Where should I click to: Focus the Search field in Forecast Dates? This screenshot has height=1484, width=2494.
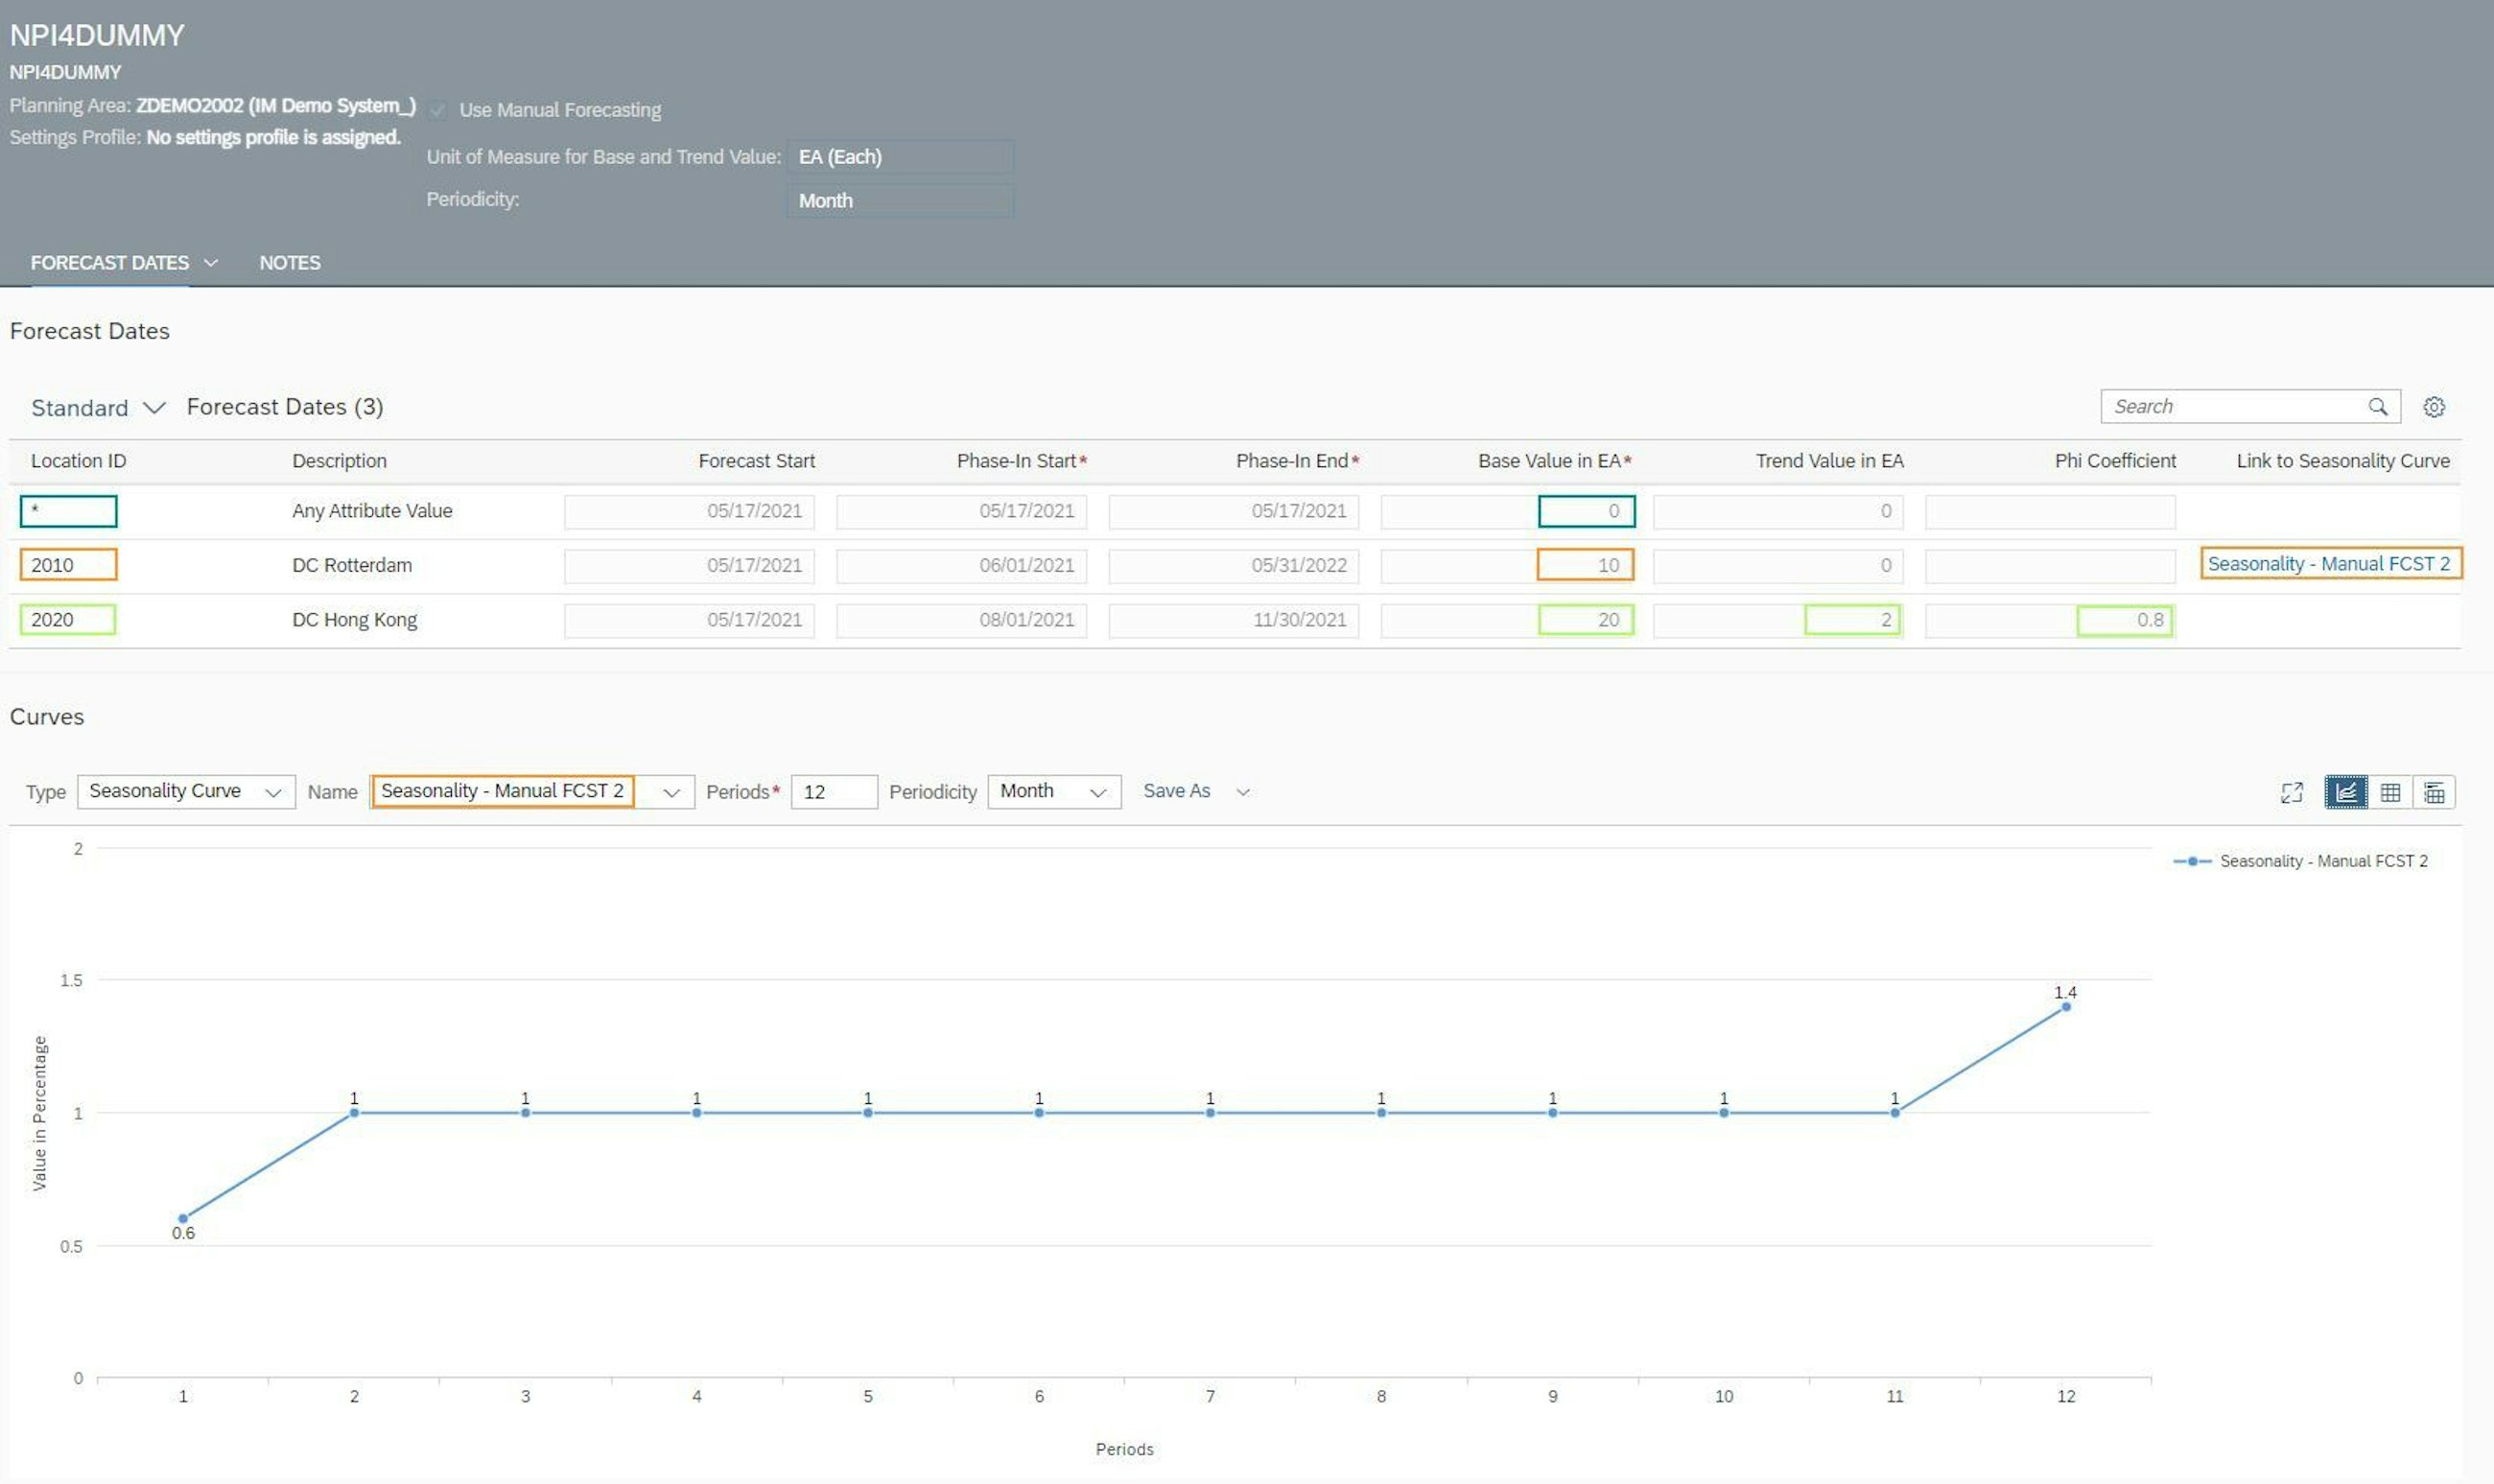tap(2230, 407)
